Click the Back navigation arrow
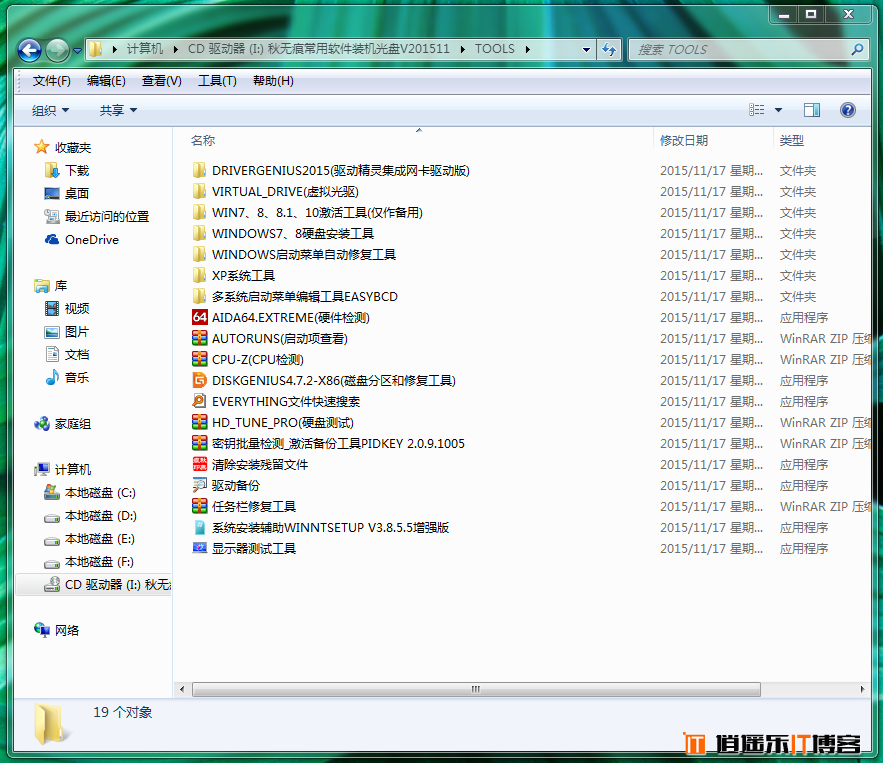 click(x=29, y=50)
